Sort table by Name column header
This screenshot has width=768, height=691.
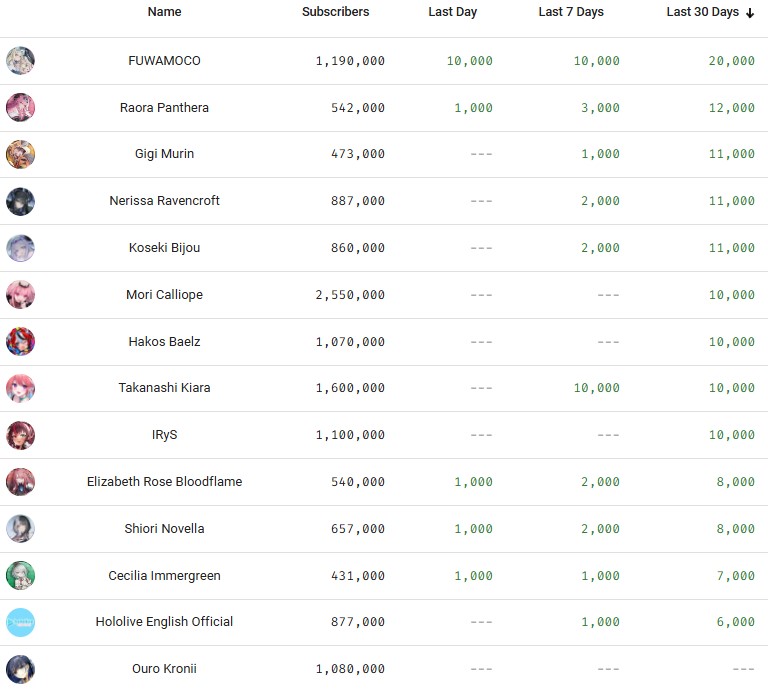[164, 12]
